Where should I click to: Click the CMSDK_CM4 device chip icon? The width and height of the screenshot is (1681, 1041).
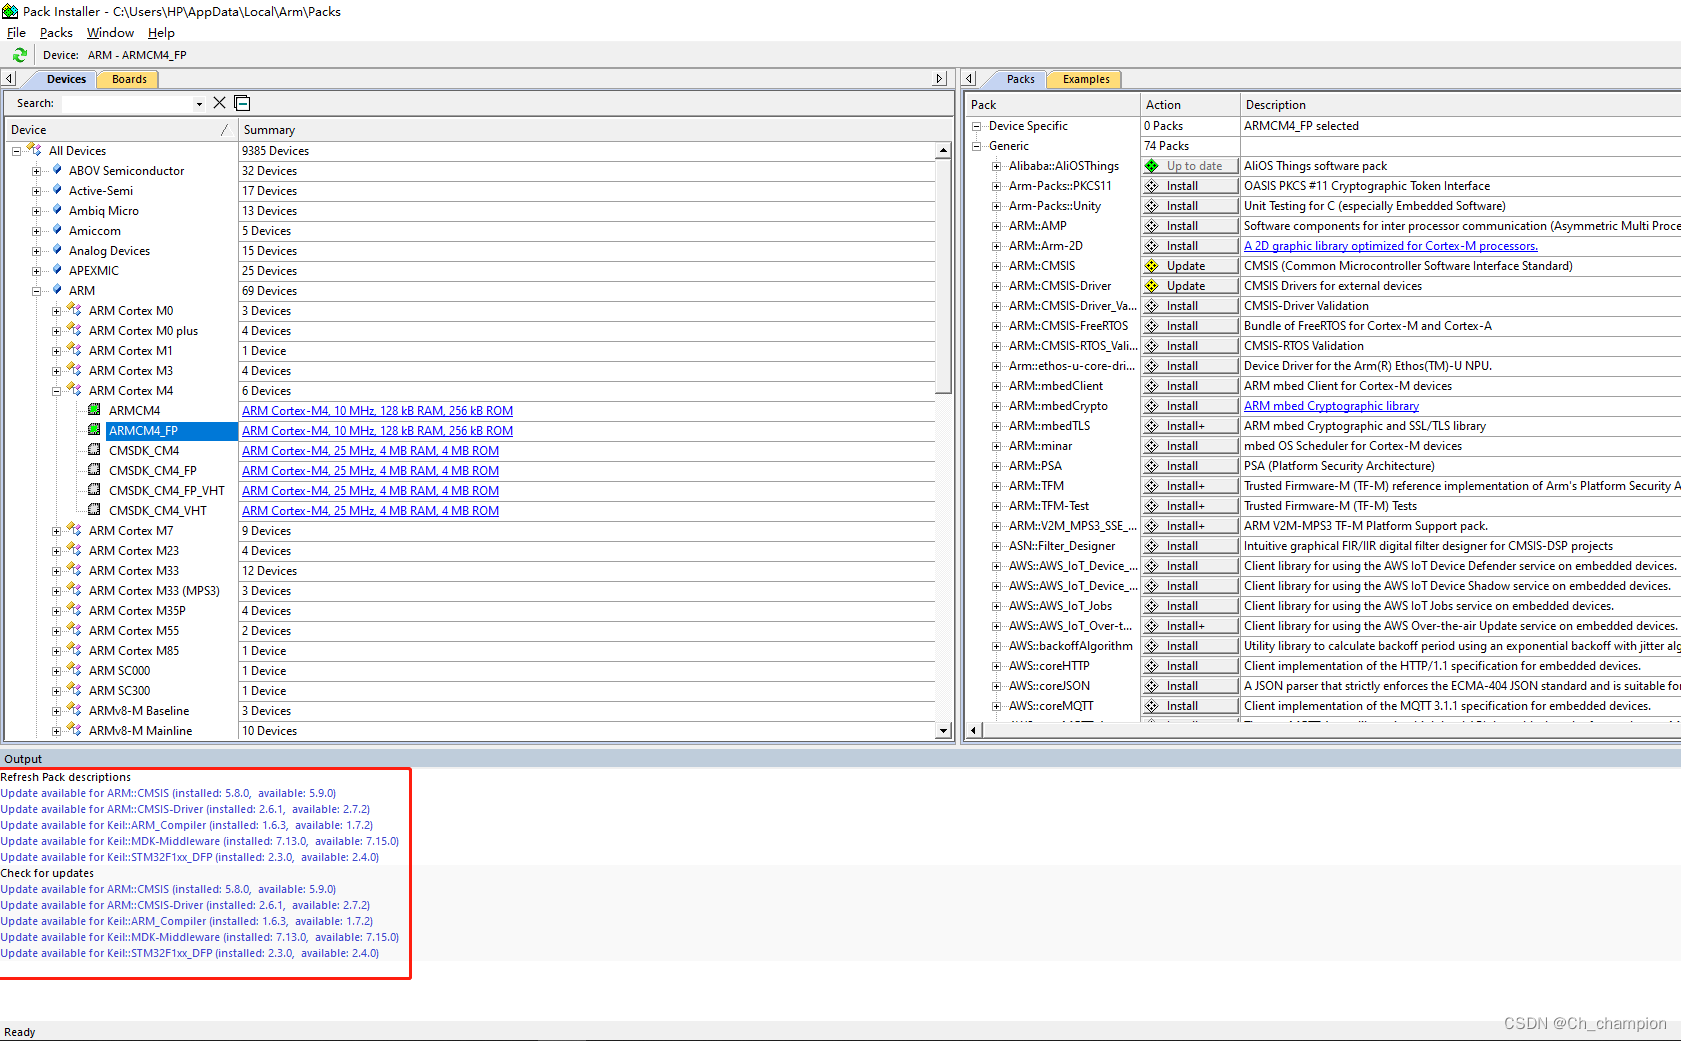click(x=94, y=450)
